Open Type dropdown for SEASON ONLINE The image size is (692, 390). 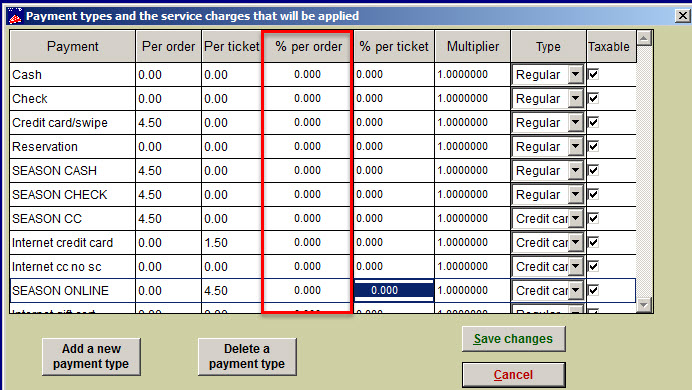click(x=575, y=291)
